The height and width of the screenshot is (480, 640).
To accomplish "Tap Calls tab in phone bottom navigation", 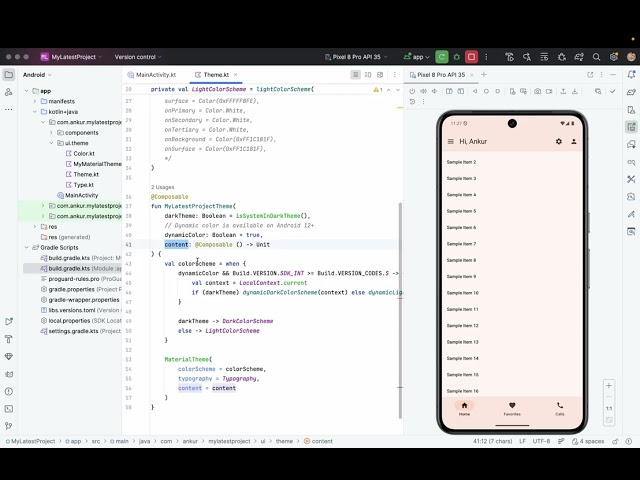I will coord(560,408).
